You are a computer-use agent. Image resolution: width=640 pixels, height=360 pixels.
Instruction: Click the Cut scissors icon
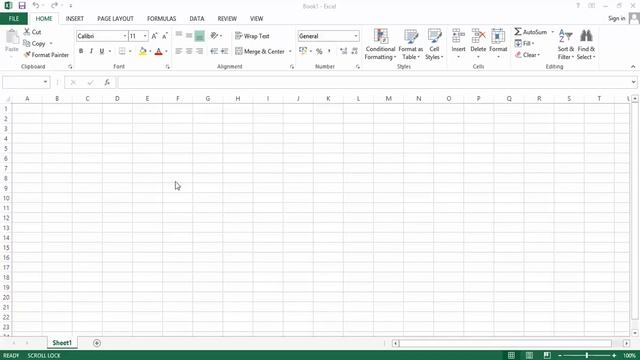pyautogui.click(x=27, y=31)
